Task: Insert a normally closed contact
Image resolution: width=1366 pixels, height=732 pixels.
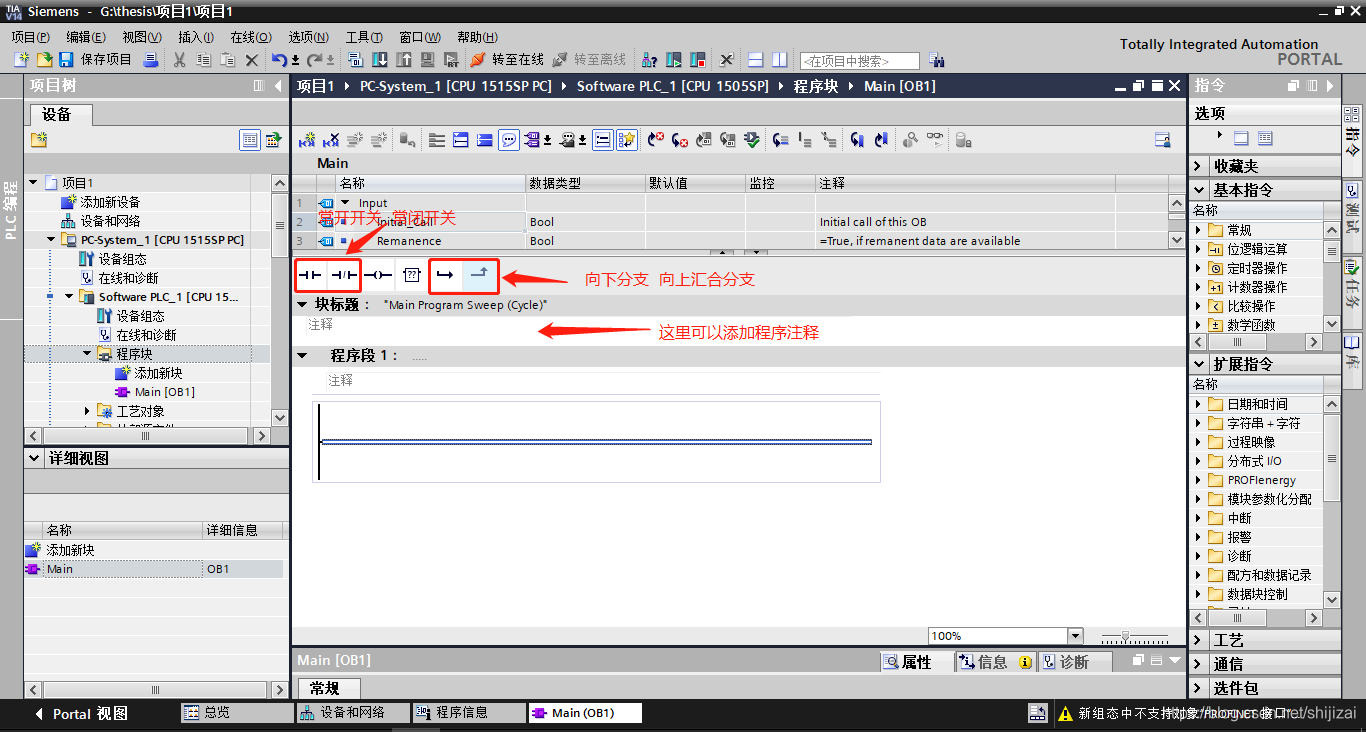Action: [x=344, y=274]
